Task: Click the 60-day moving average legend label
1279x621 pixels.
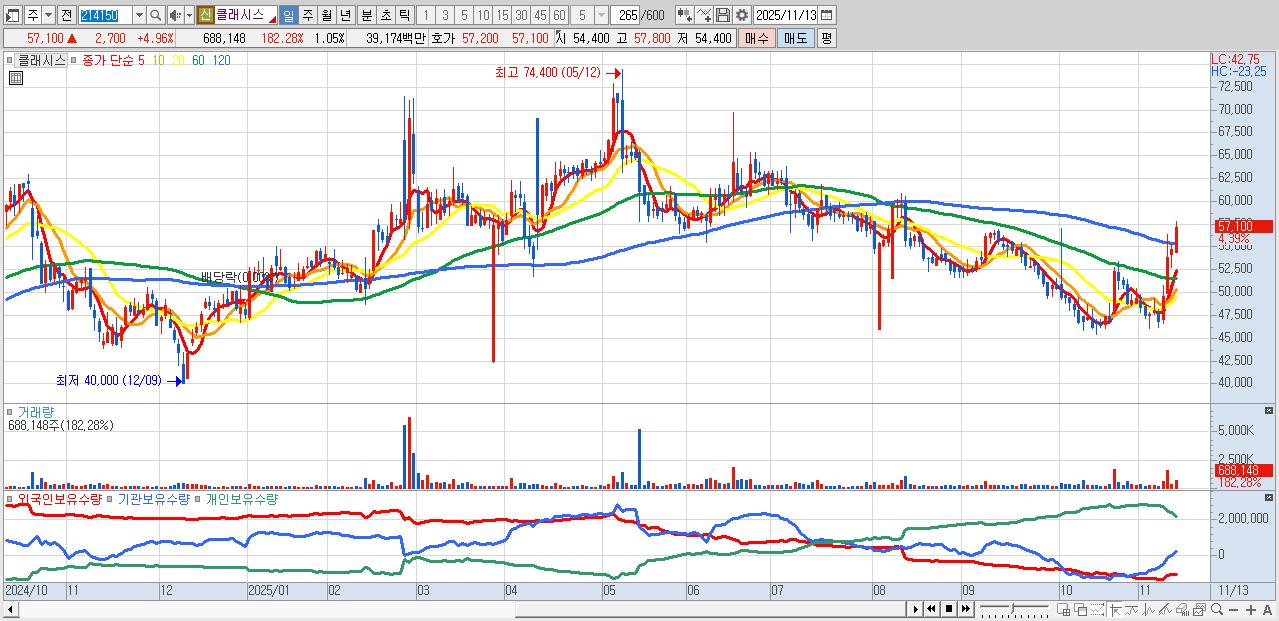Action: 198,60
